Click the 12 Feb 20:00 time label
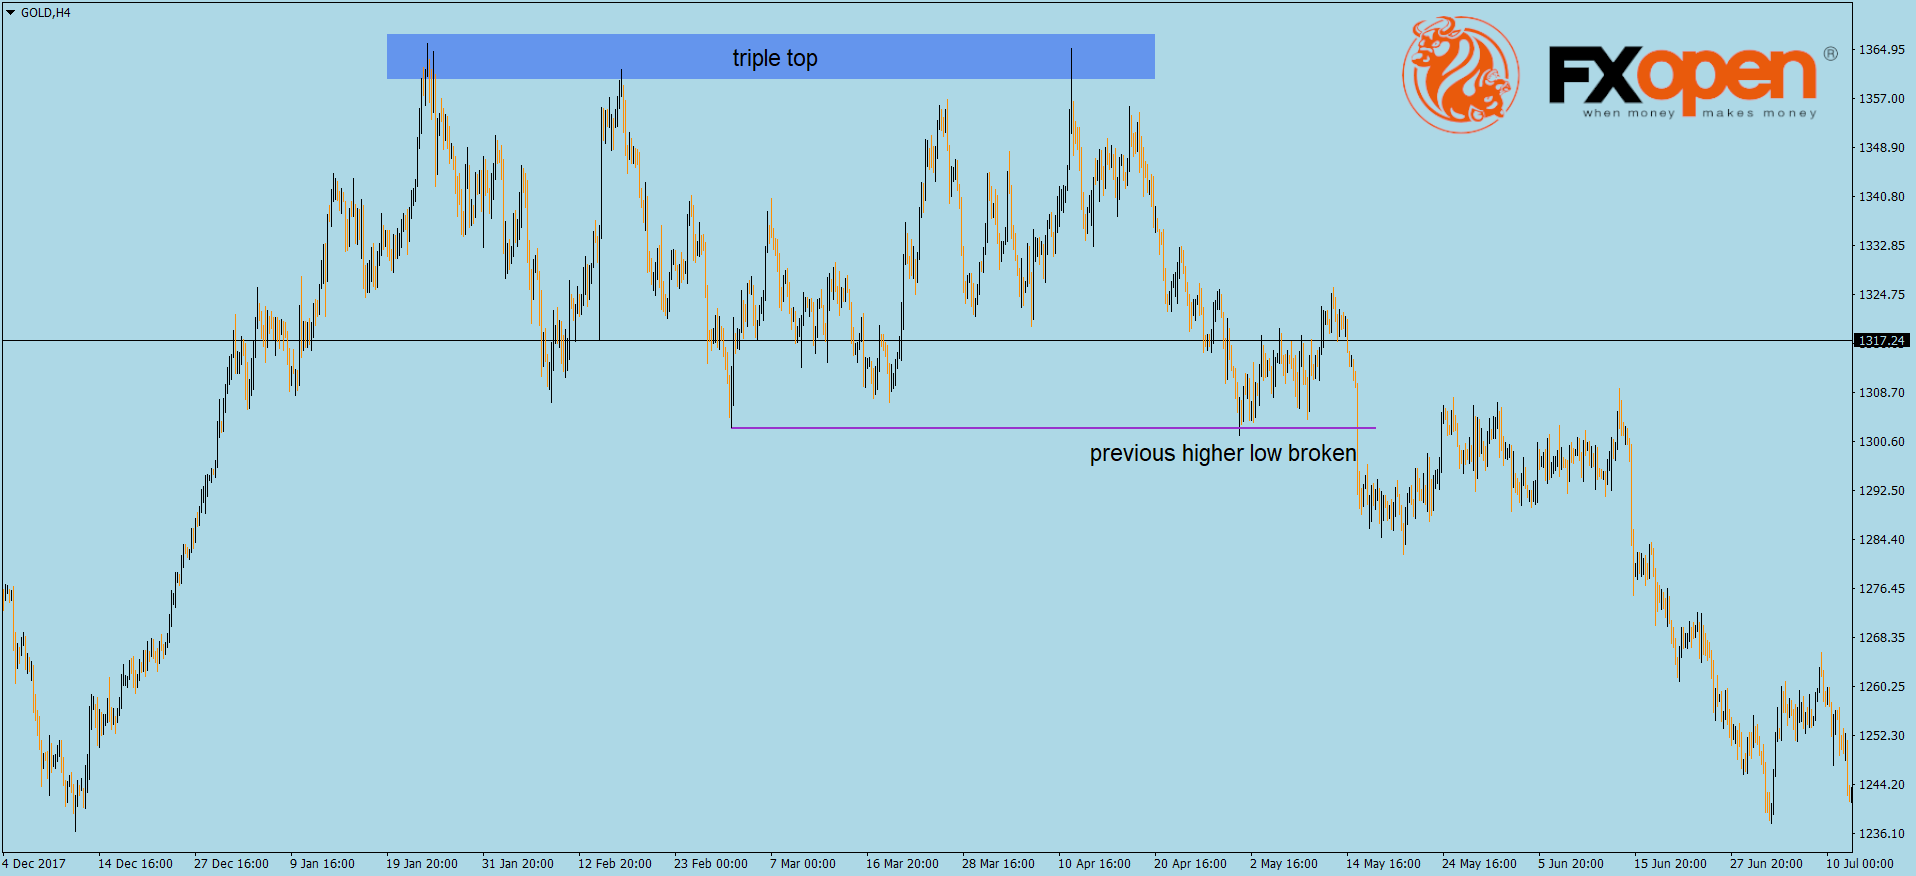Screen dimensions: 1916x876 (x=614, y=864)
